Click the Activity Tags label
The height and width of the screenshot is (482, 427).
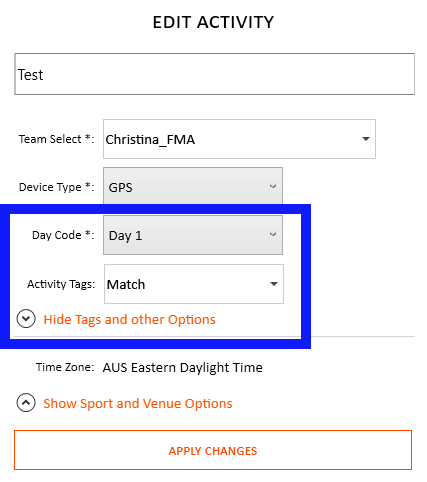click(61, 284)
